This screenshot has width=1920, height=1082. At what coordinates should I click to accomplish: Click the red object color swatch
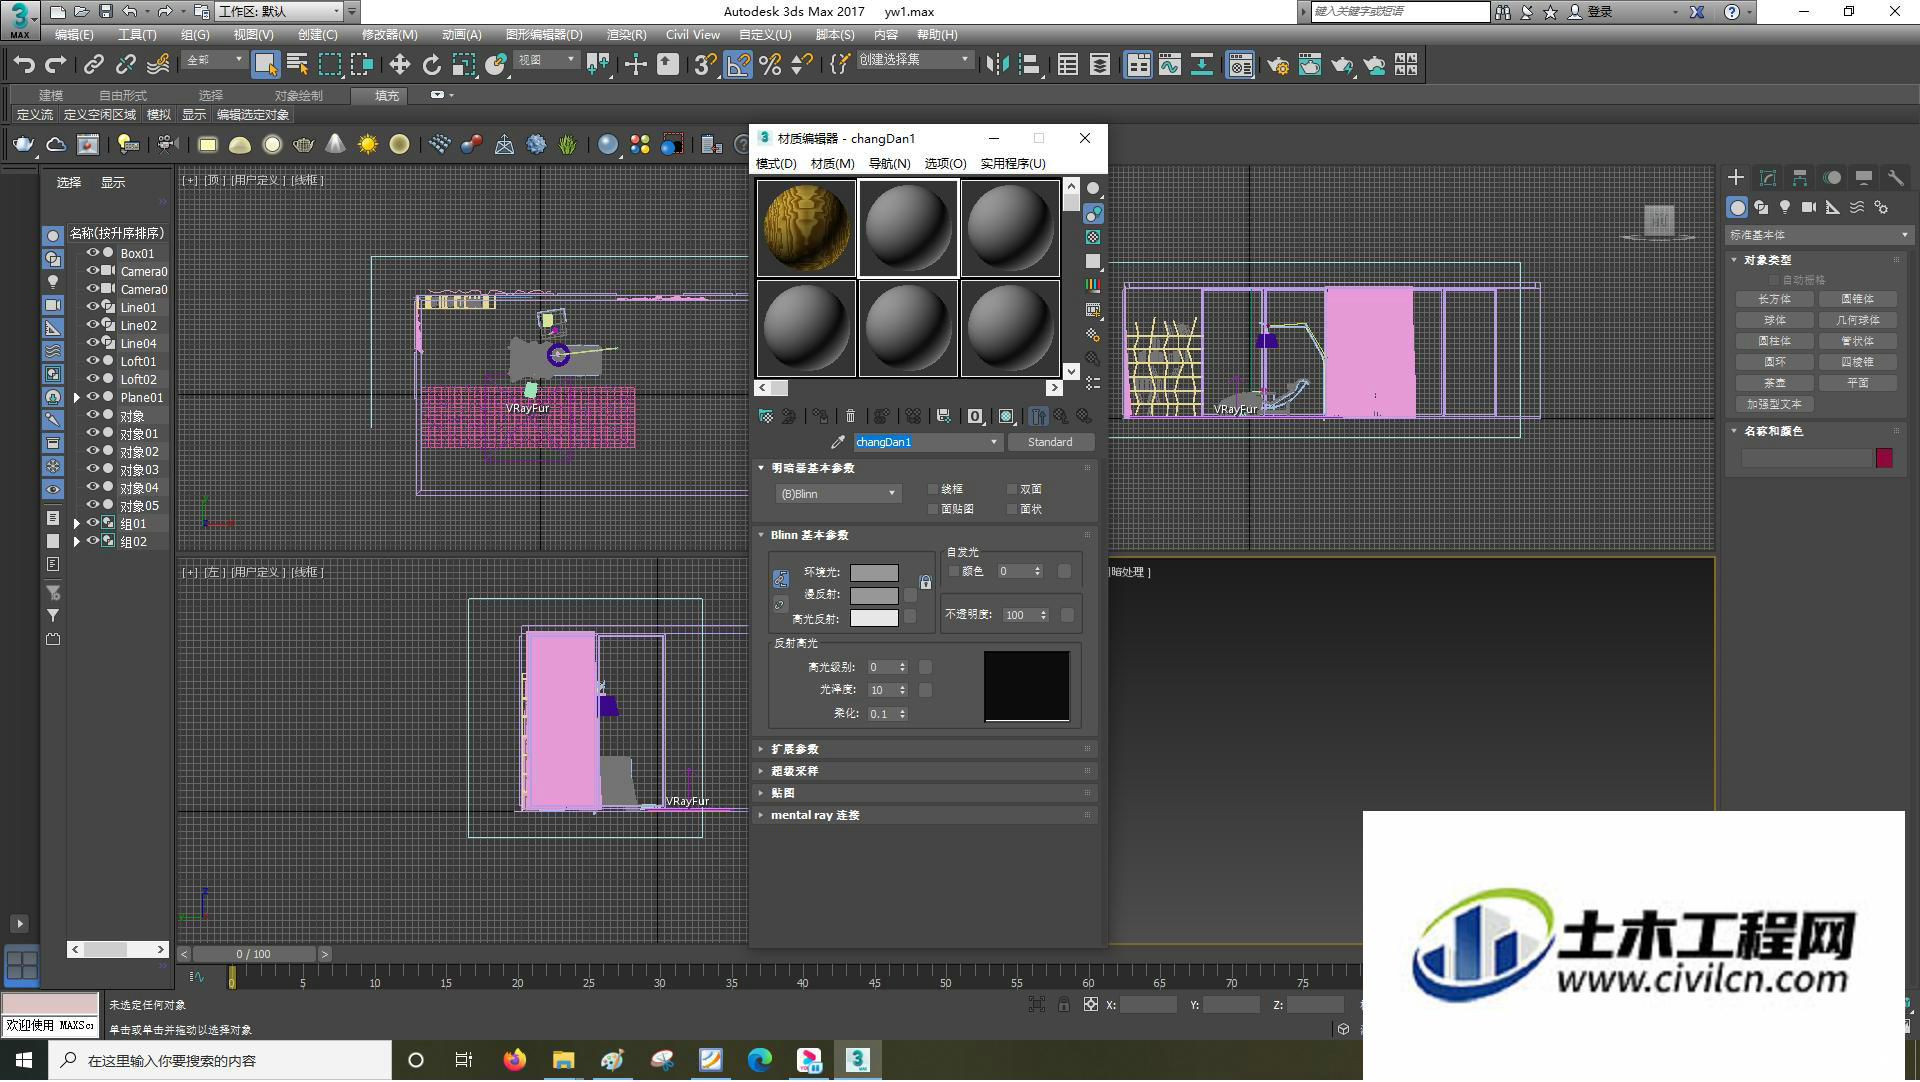coord(1885,458)
